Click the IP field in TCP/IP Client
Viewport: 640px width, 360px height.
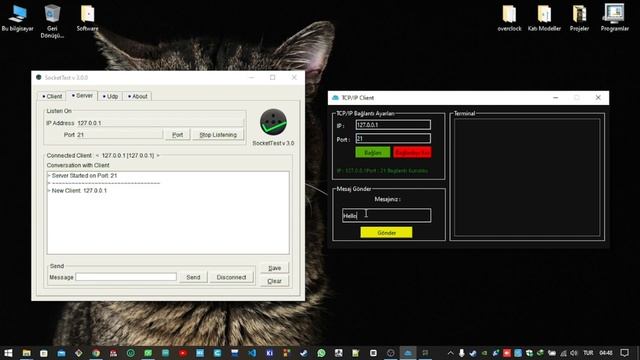[393, 125]
